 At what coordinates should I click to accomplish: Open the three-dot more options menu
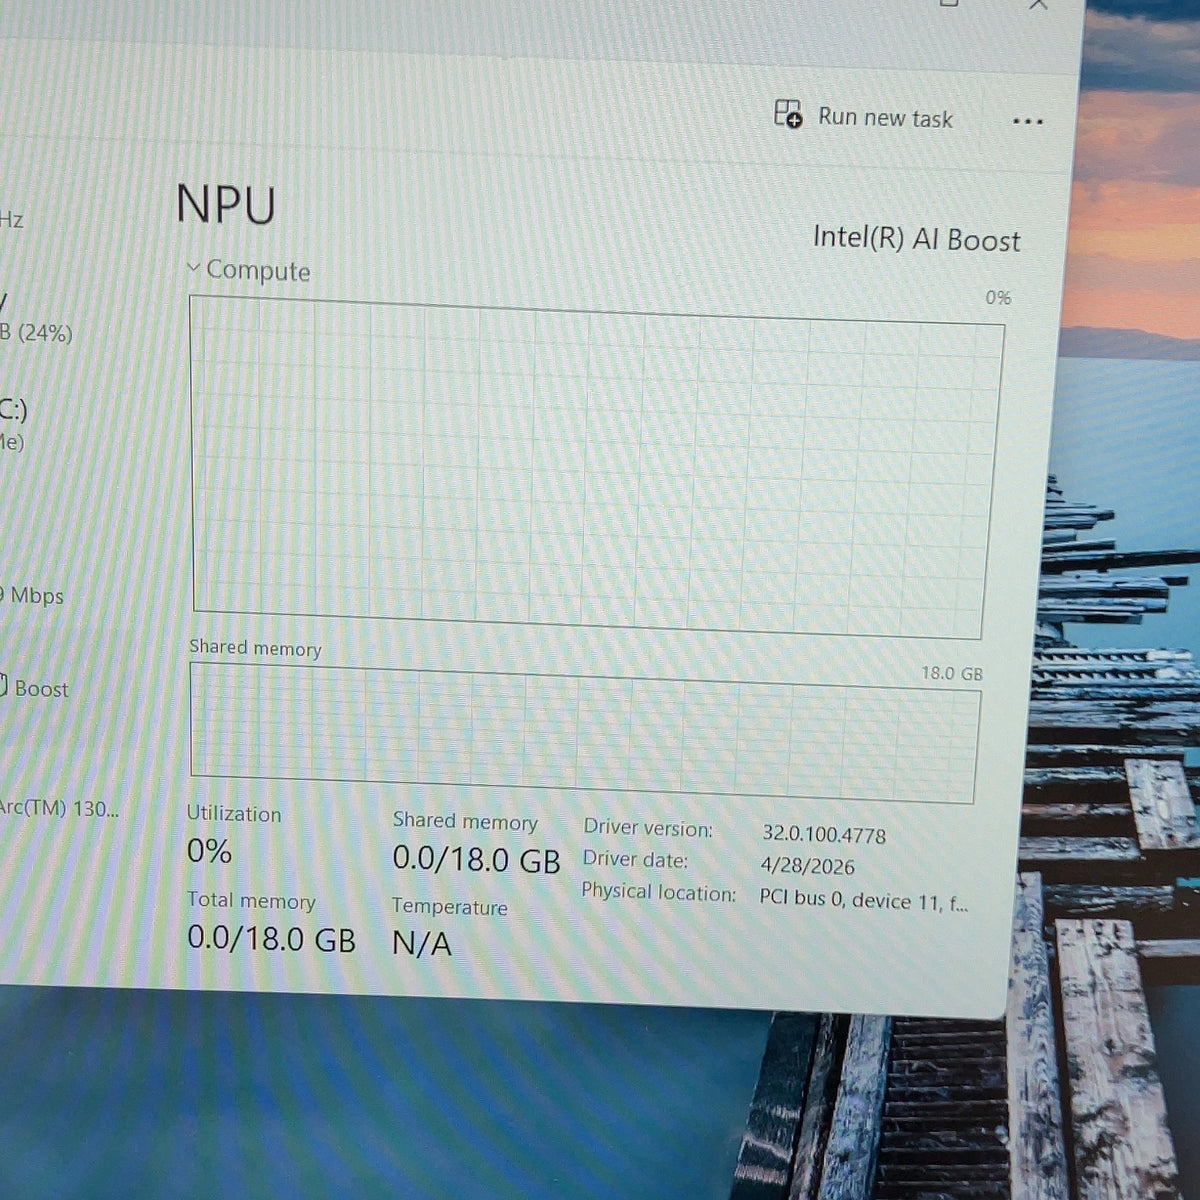tap(1027, 122)
